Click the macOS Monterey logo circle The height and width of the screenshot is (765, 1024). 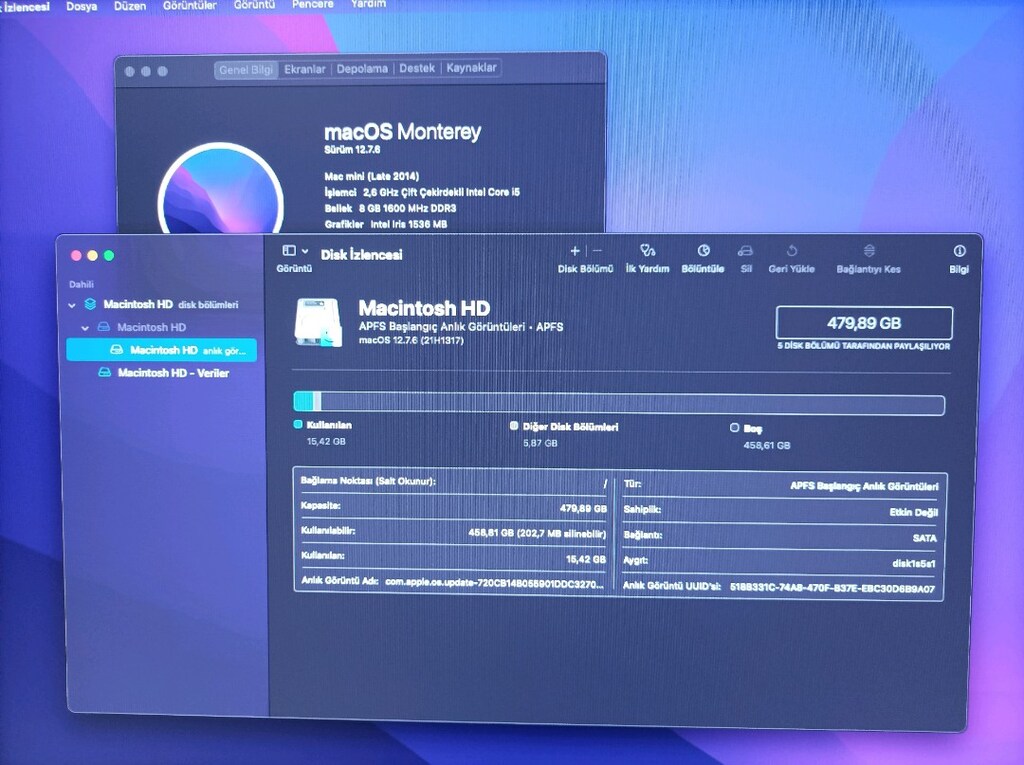point(221,189)
